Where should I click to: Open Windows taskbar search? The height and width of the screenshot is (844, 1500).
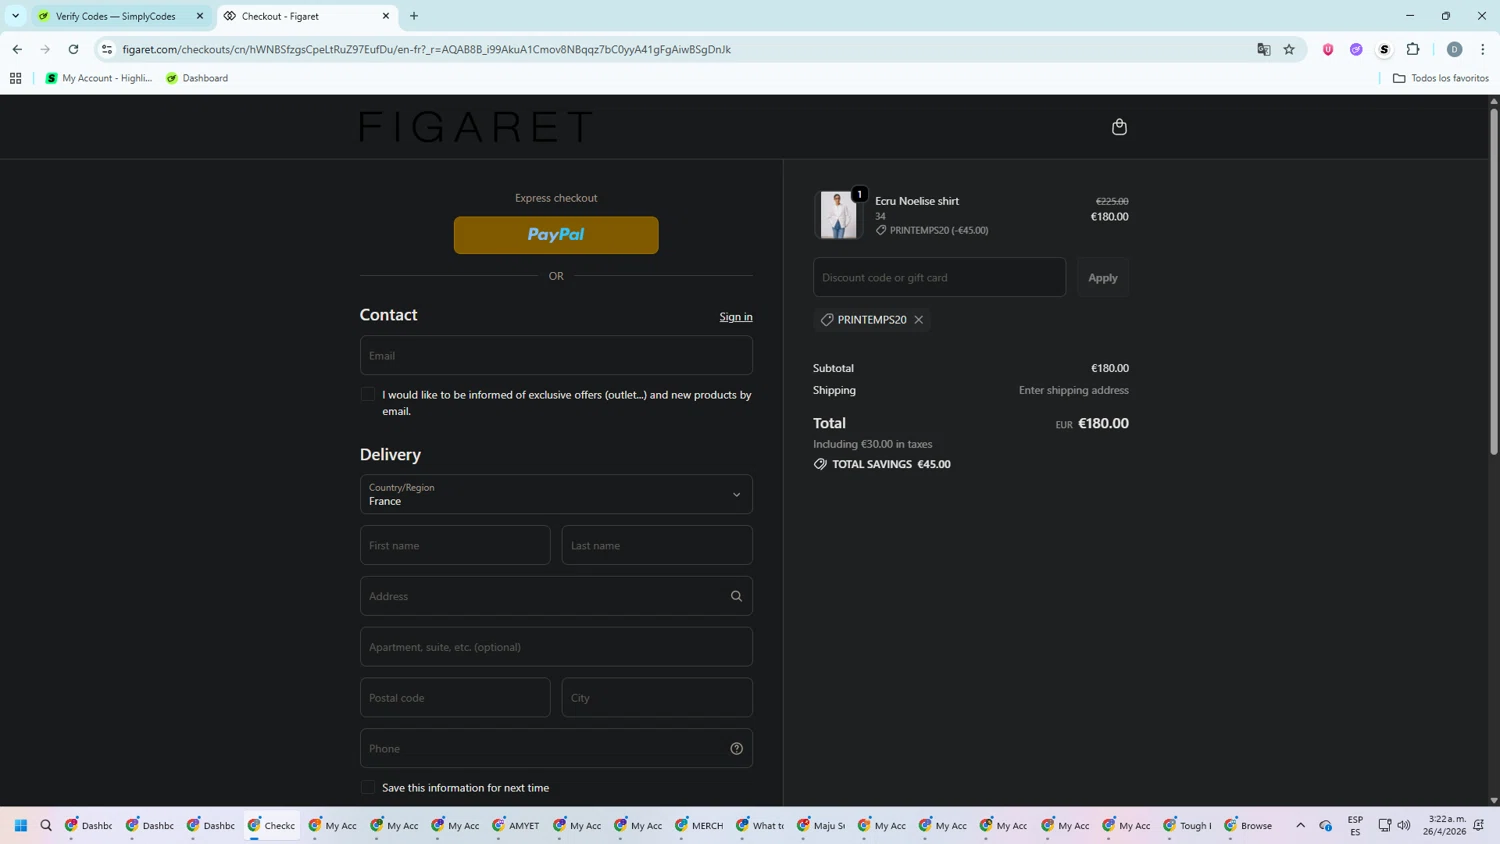point(46,826)
